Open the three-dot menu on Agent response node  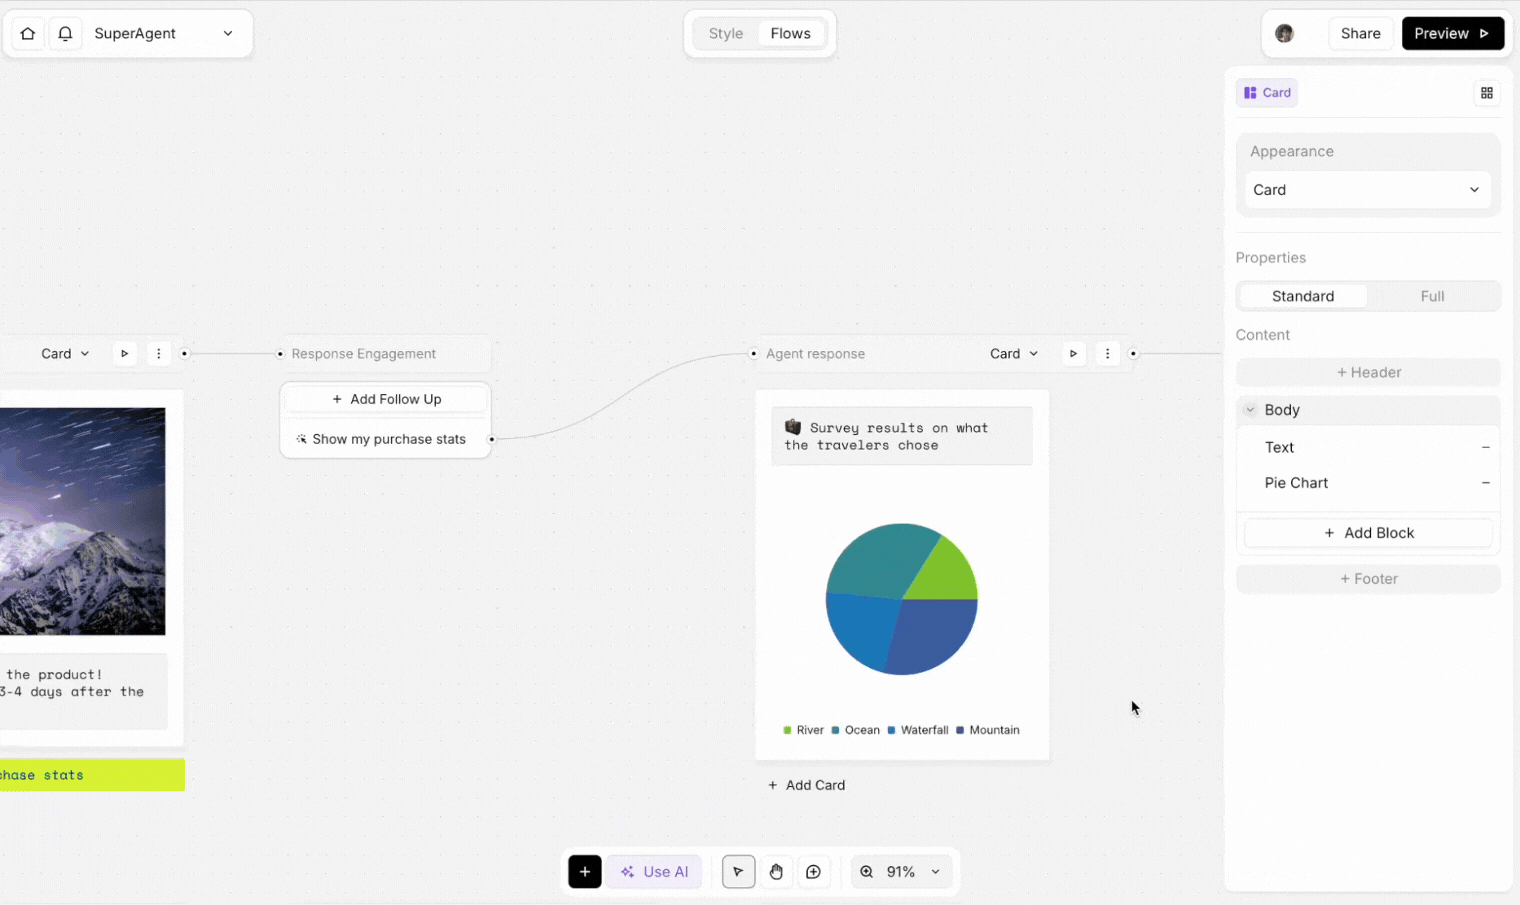coord(1107,353)
